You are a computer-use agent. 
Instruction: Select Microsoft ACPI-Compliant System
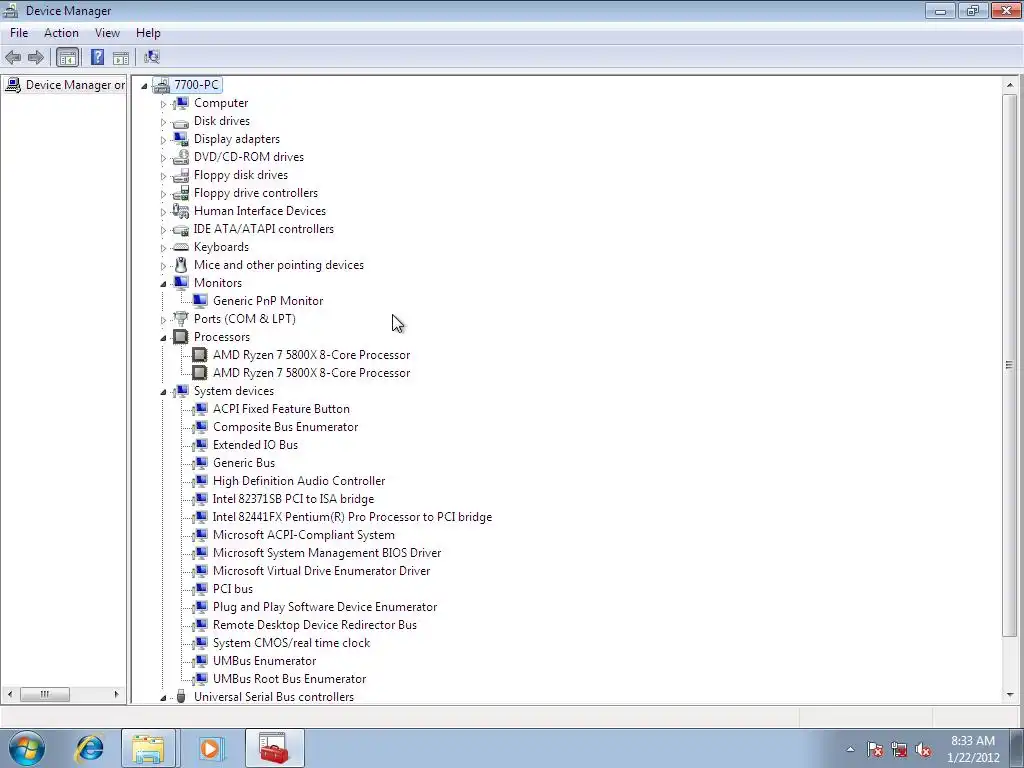304,535
